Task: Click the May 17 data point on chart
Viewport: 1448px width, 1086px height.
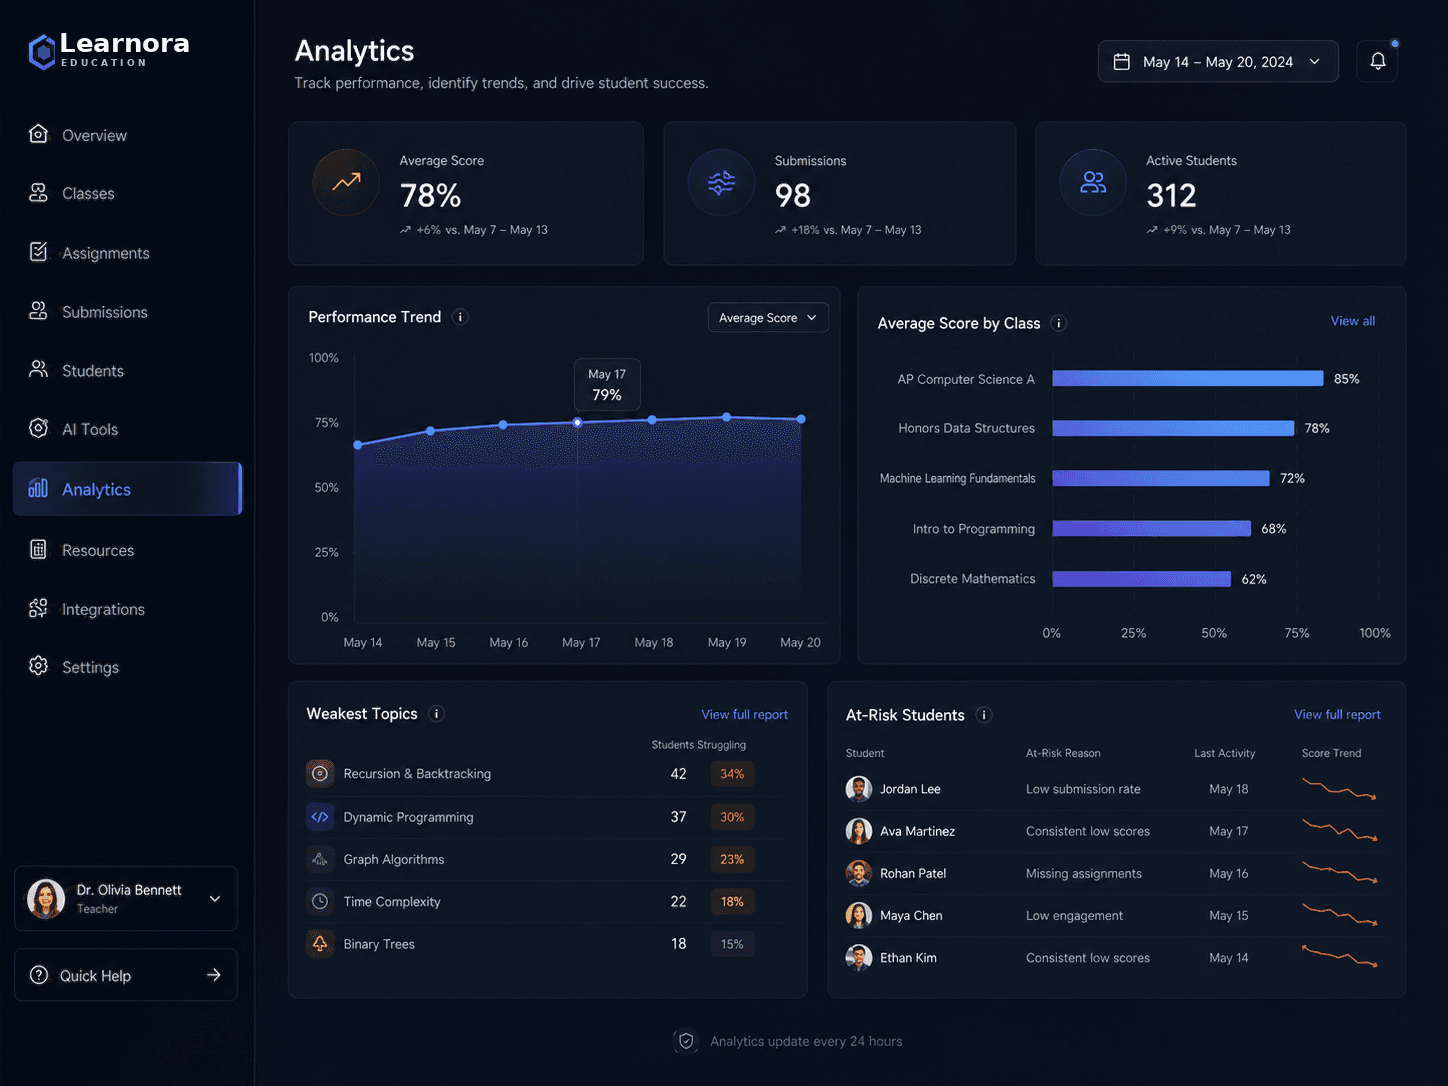Action: click(x=577, y=423)
